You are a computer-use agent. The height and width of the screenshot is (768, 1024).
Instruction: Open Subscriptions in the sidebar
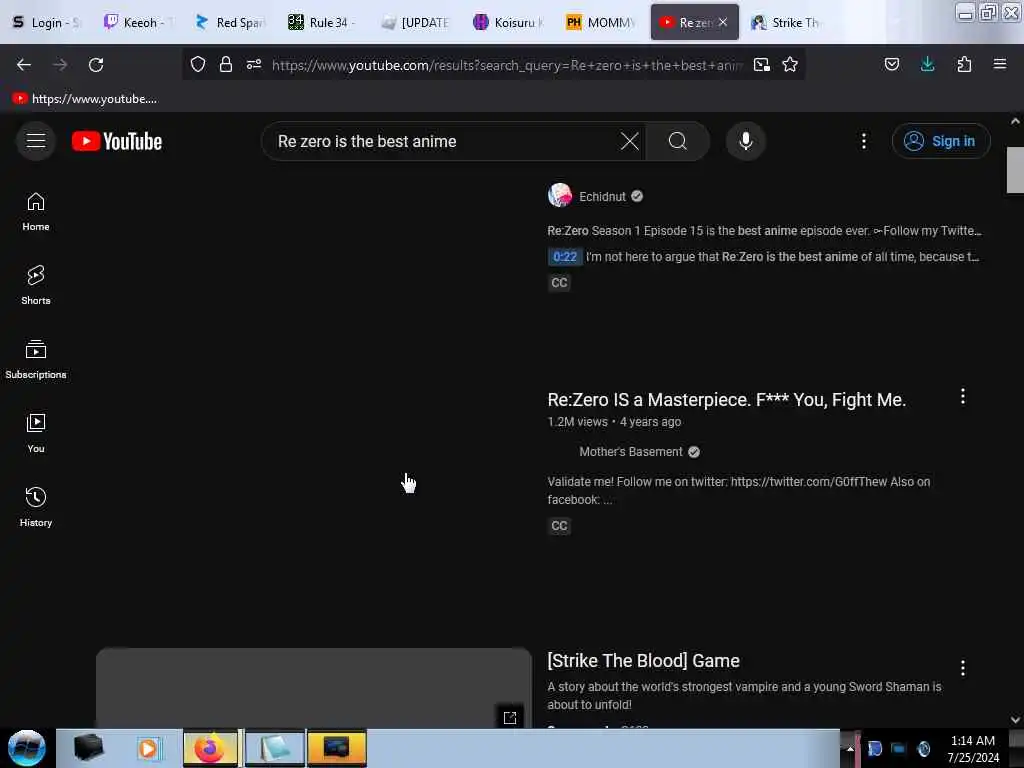36,360
